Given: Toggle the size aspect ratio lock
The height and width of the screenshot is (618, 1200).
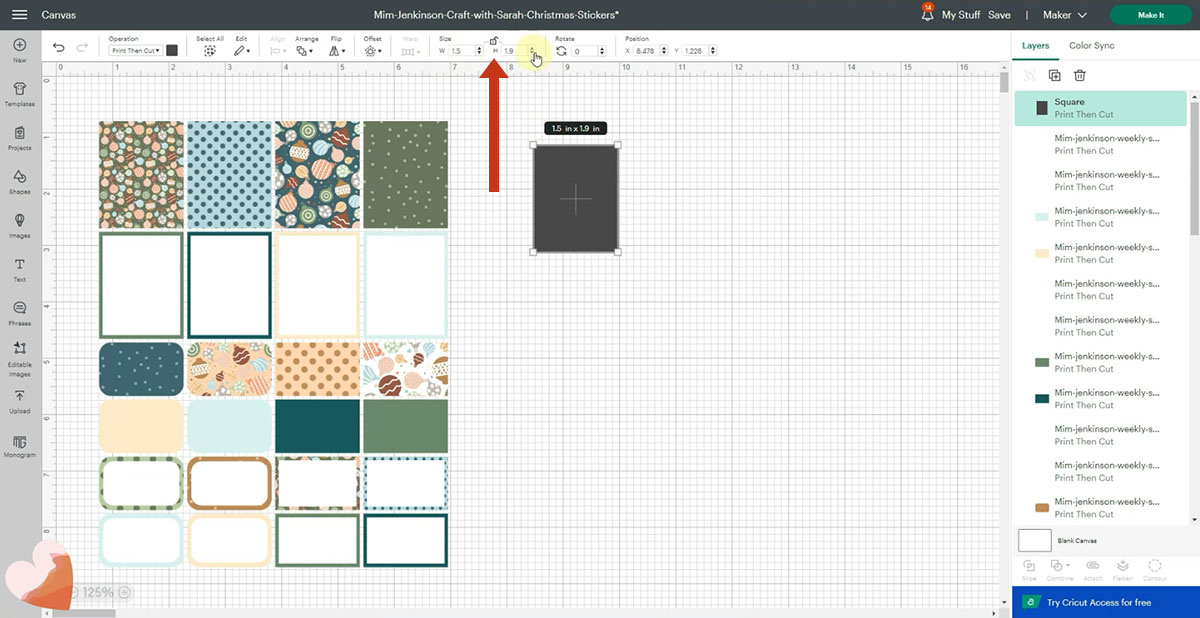Looking at the screenshot, I should pos(494,40).
